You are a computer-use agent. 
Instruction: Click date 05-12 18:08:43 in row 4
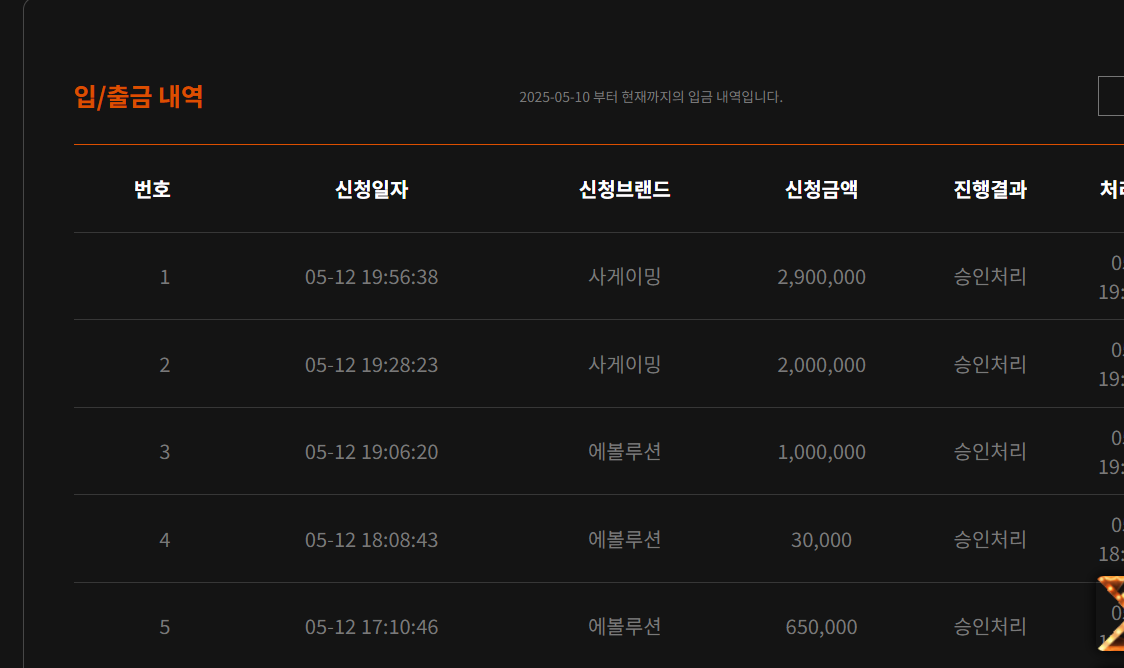click(x=371, y=540)
